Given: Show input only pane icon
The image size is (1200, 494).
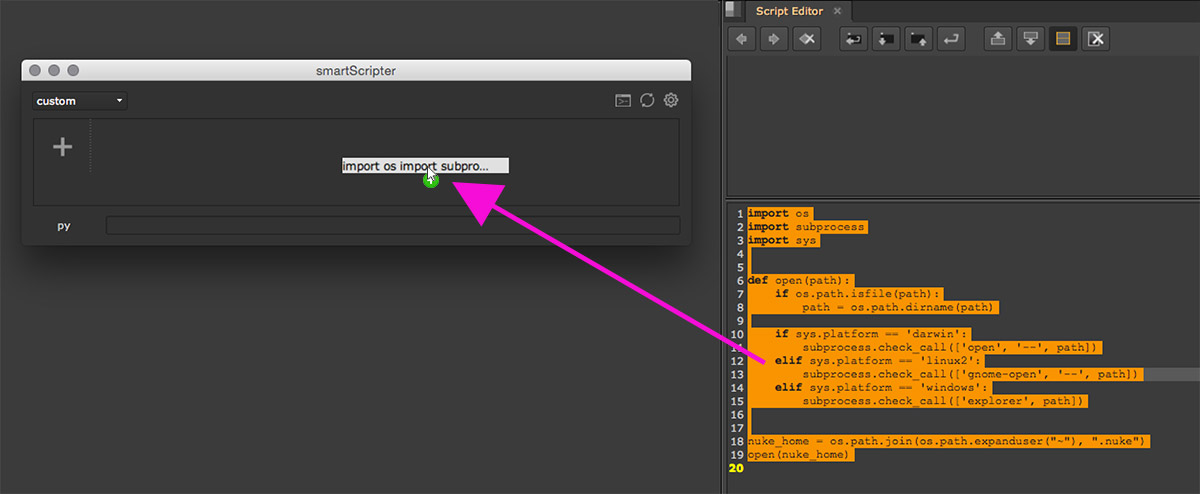Looking at the screenshot, I should pos(998,39).
